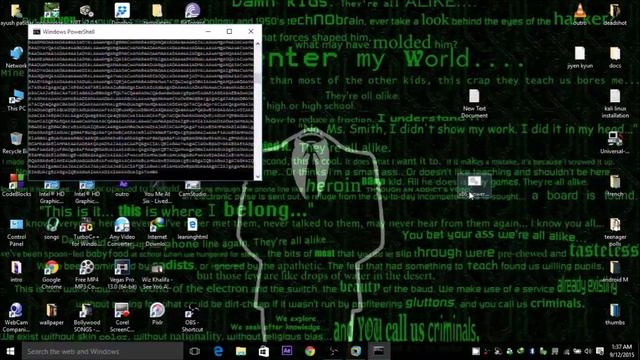Select the highlighted file under the cursor
The height and width of the screenshot is (360, 640).
click(x=474, y=186)
